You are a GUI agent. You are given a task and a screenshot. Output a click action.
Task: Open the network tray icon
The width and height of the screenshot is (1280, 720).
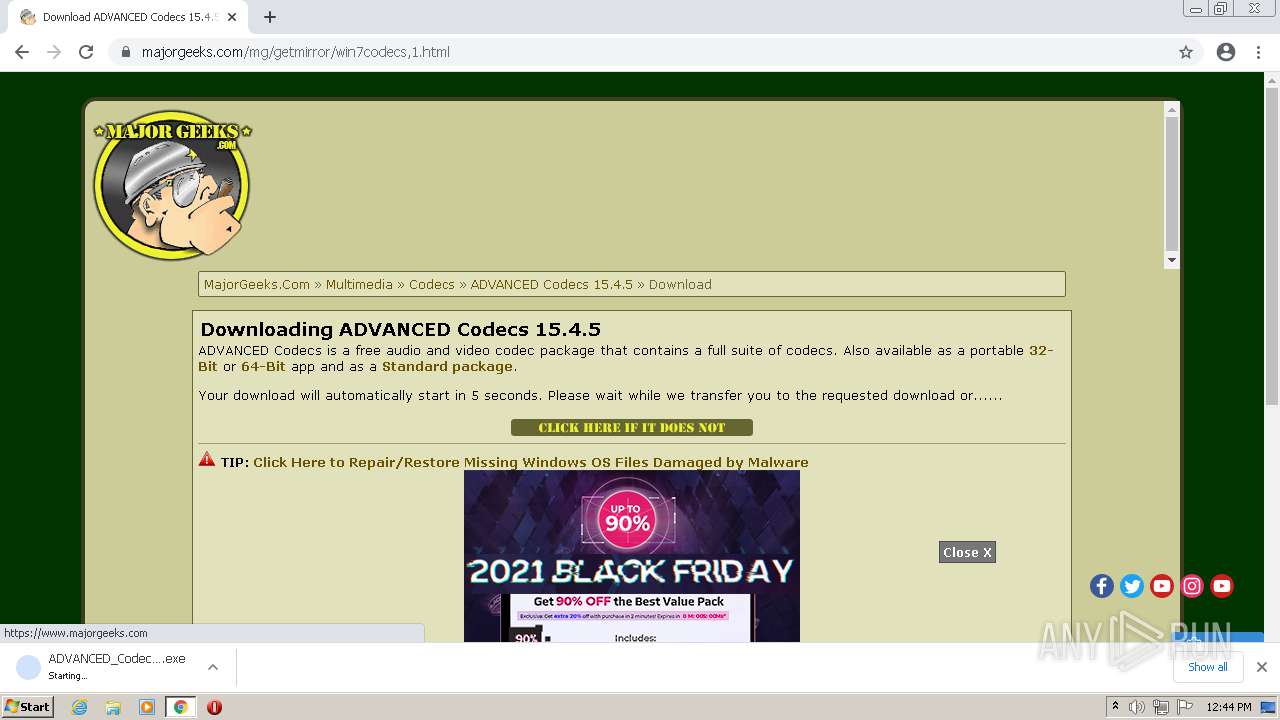pyautogui.click(x=1161, y=707)
